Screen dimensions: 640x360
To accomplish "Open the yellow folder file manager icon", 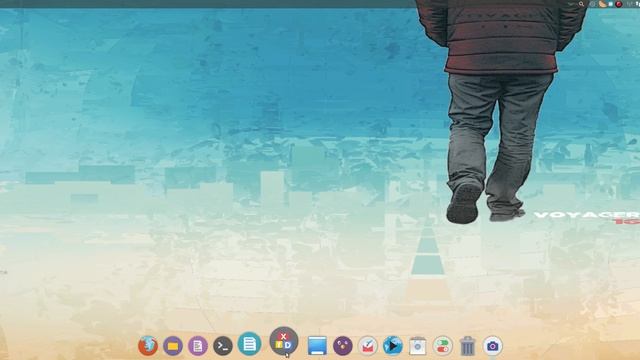I will [173, 346].
